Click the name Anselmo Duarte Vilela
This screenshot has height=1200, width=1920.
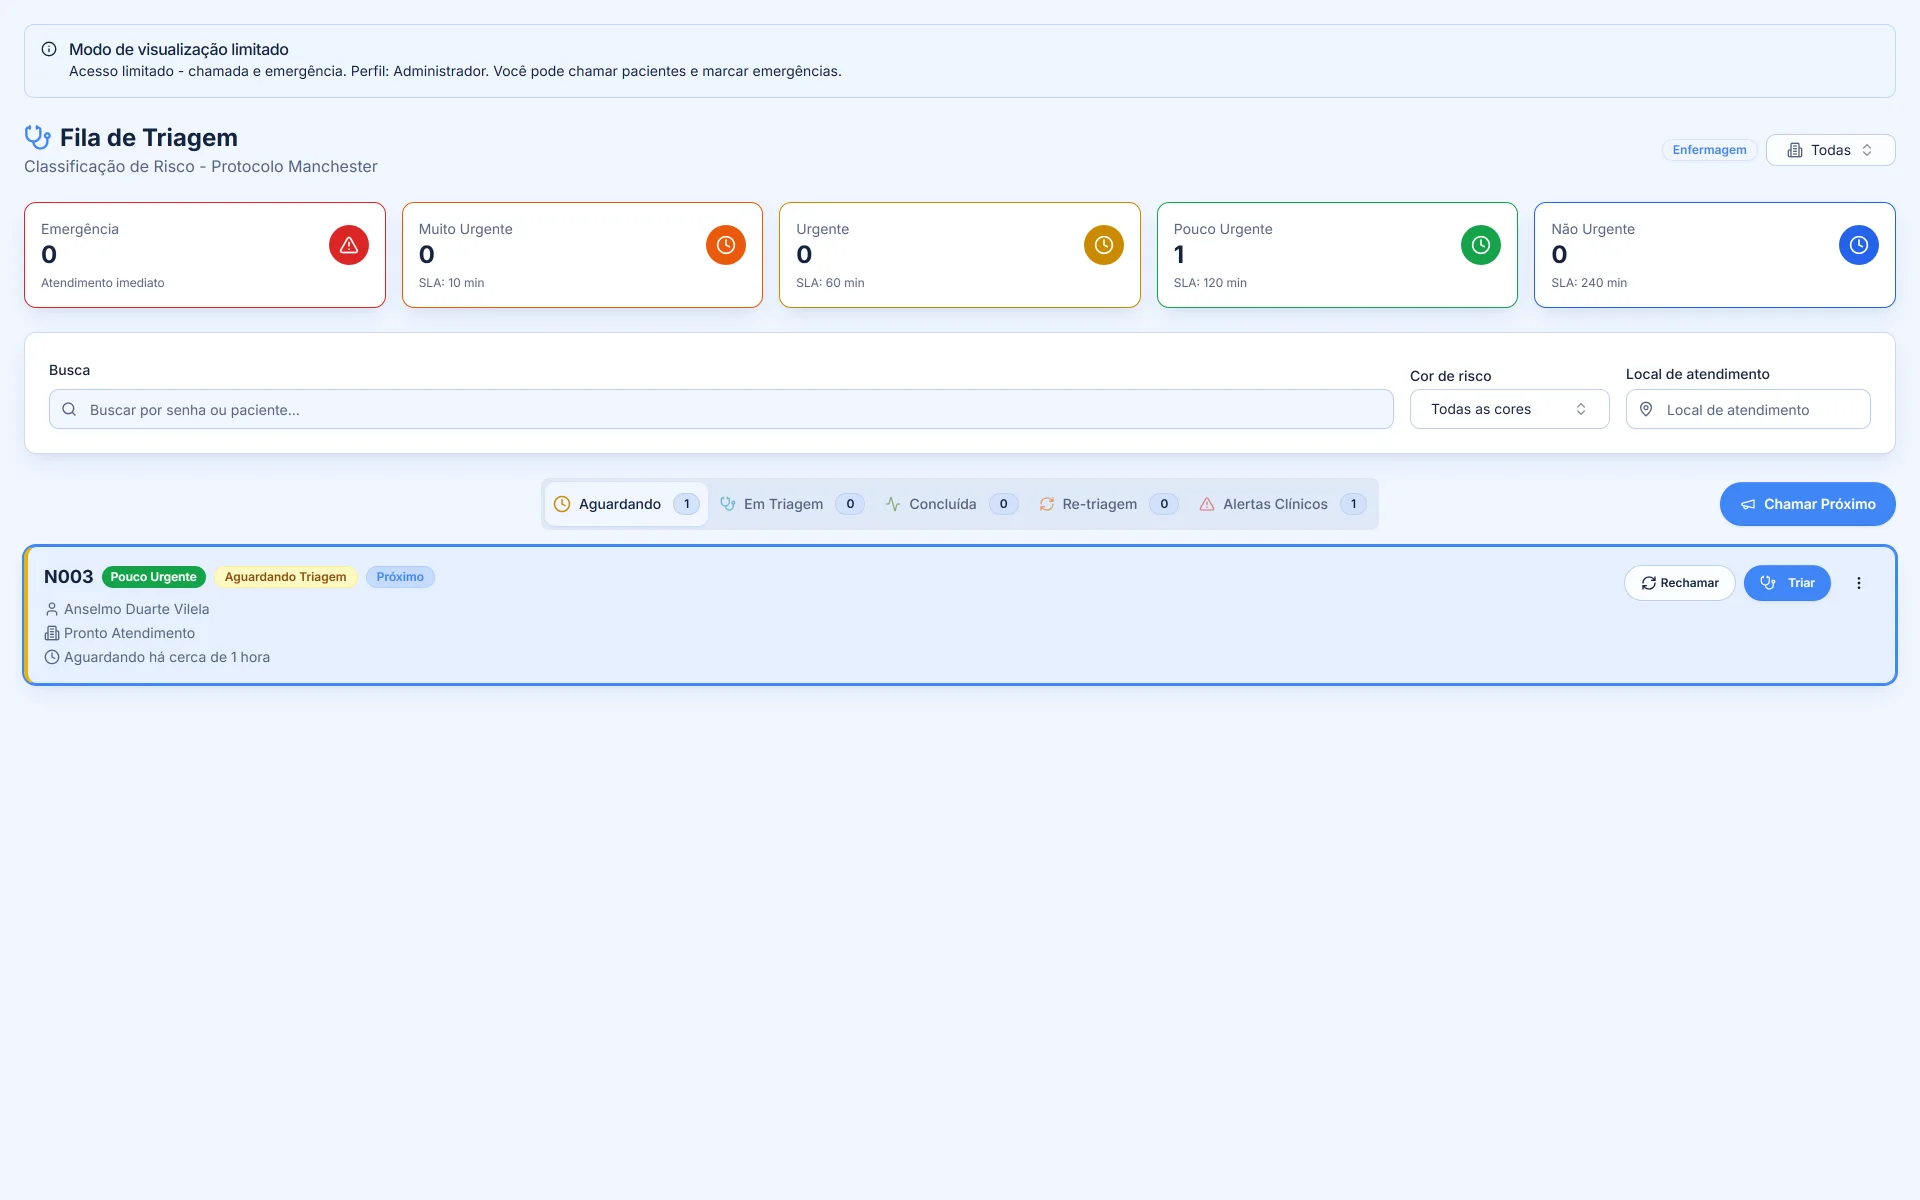point(137,609)
